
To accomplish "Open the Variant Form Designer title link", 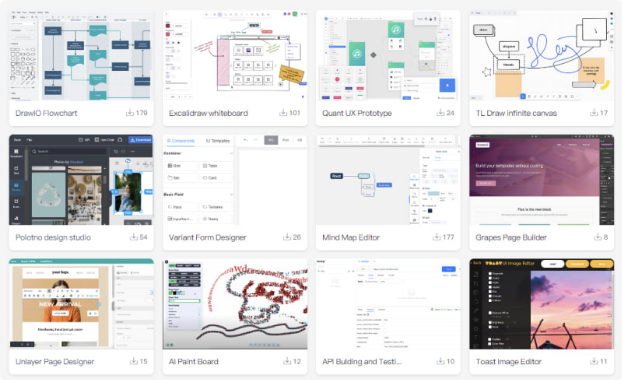I will coord(207,237).
